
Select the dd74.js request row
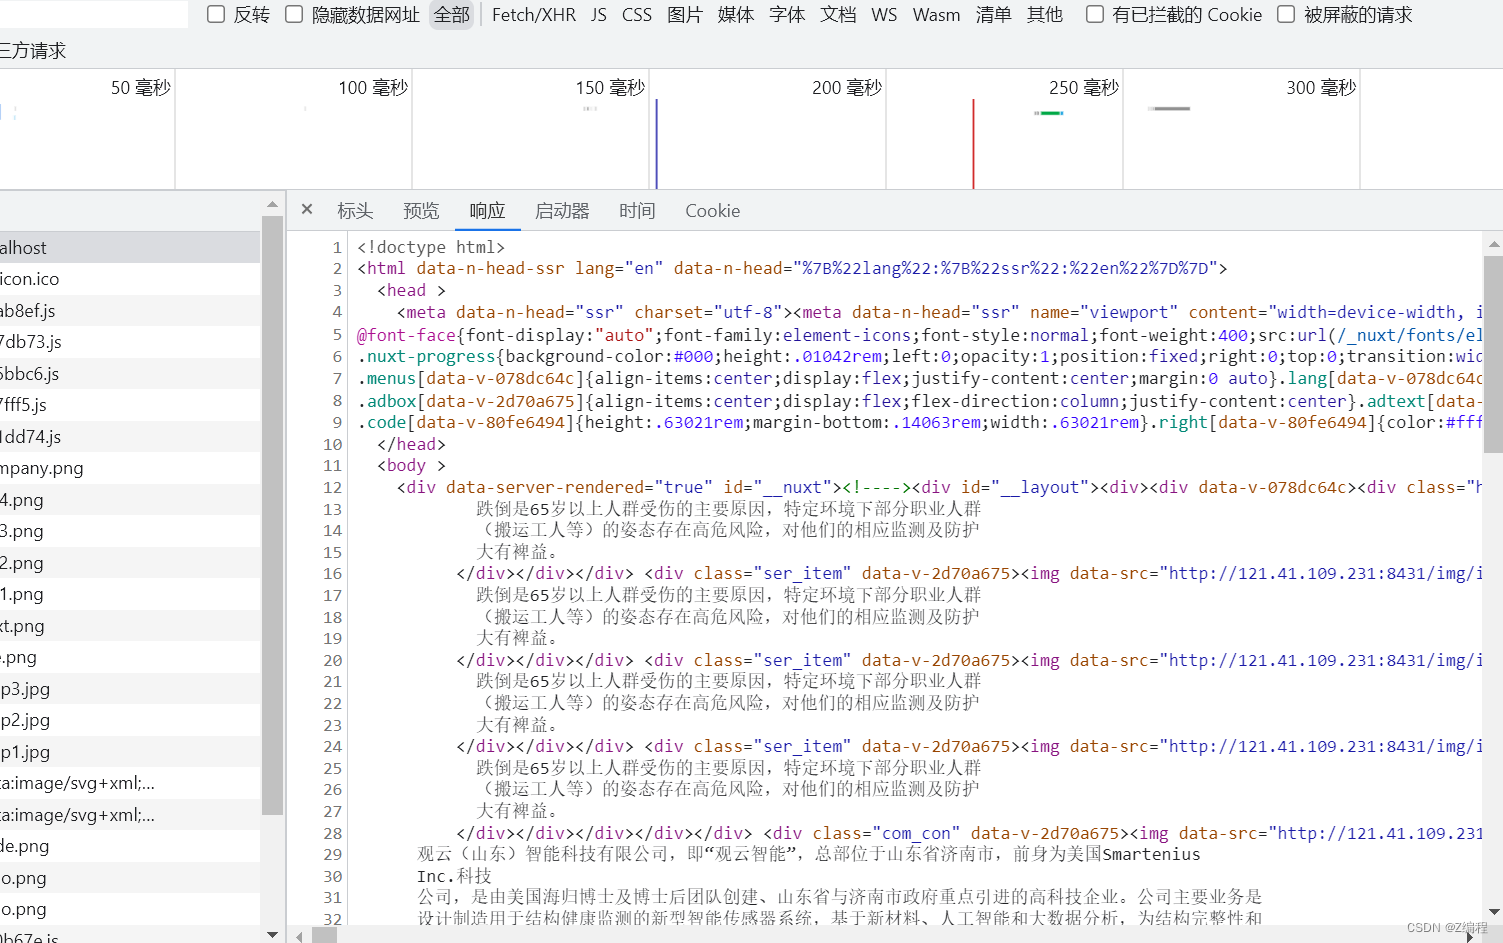[130, 436]
